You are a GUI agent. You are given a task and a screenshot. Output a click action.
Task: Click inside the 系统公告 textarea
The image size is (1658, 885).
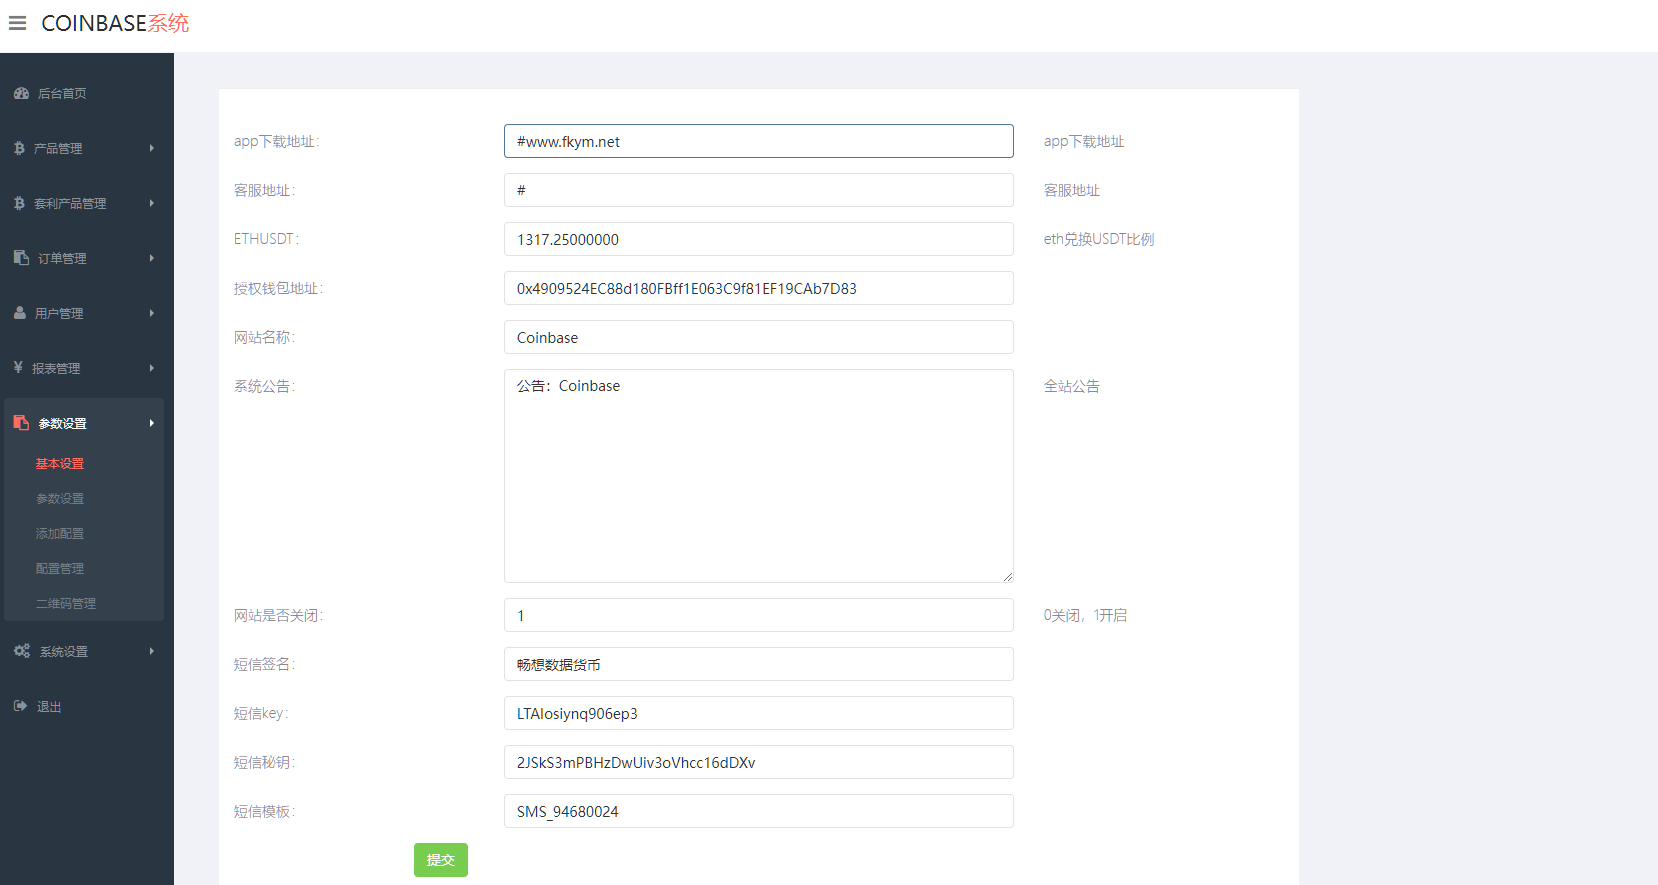tap(759, 476)
